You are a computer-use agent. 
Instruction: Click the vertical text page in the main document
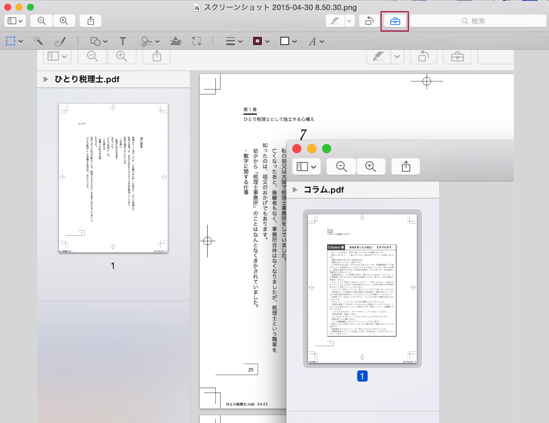(x=243, y=241)
